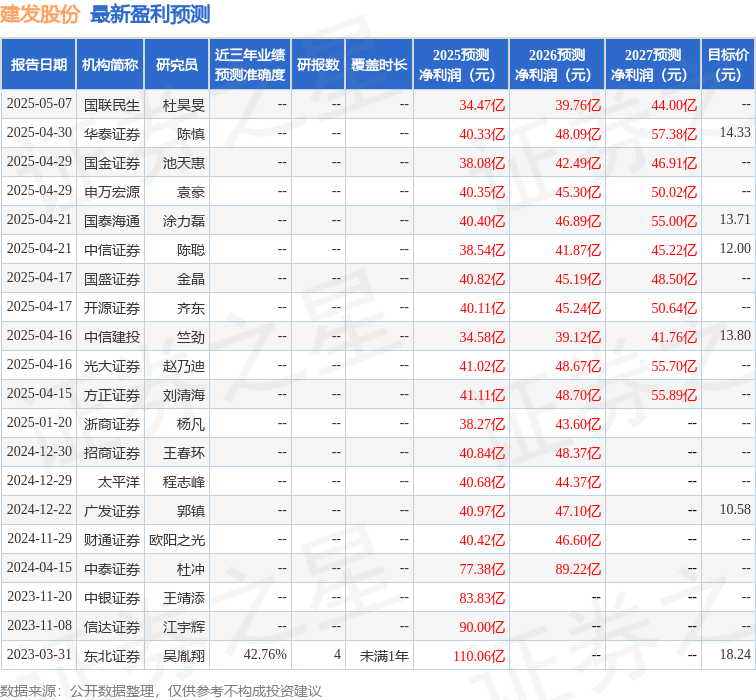
Task: Click the 110.06亿 profit value
Action: click(479, 656)
